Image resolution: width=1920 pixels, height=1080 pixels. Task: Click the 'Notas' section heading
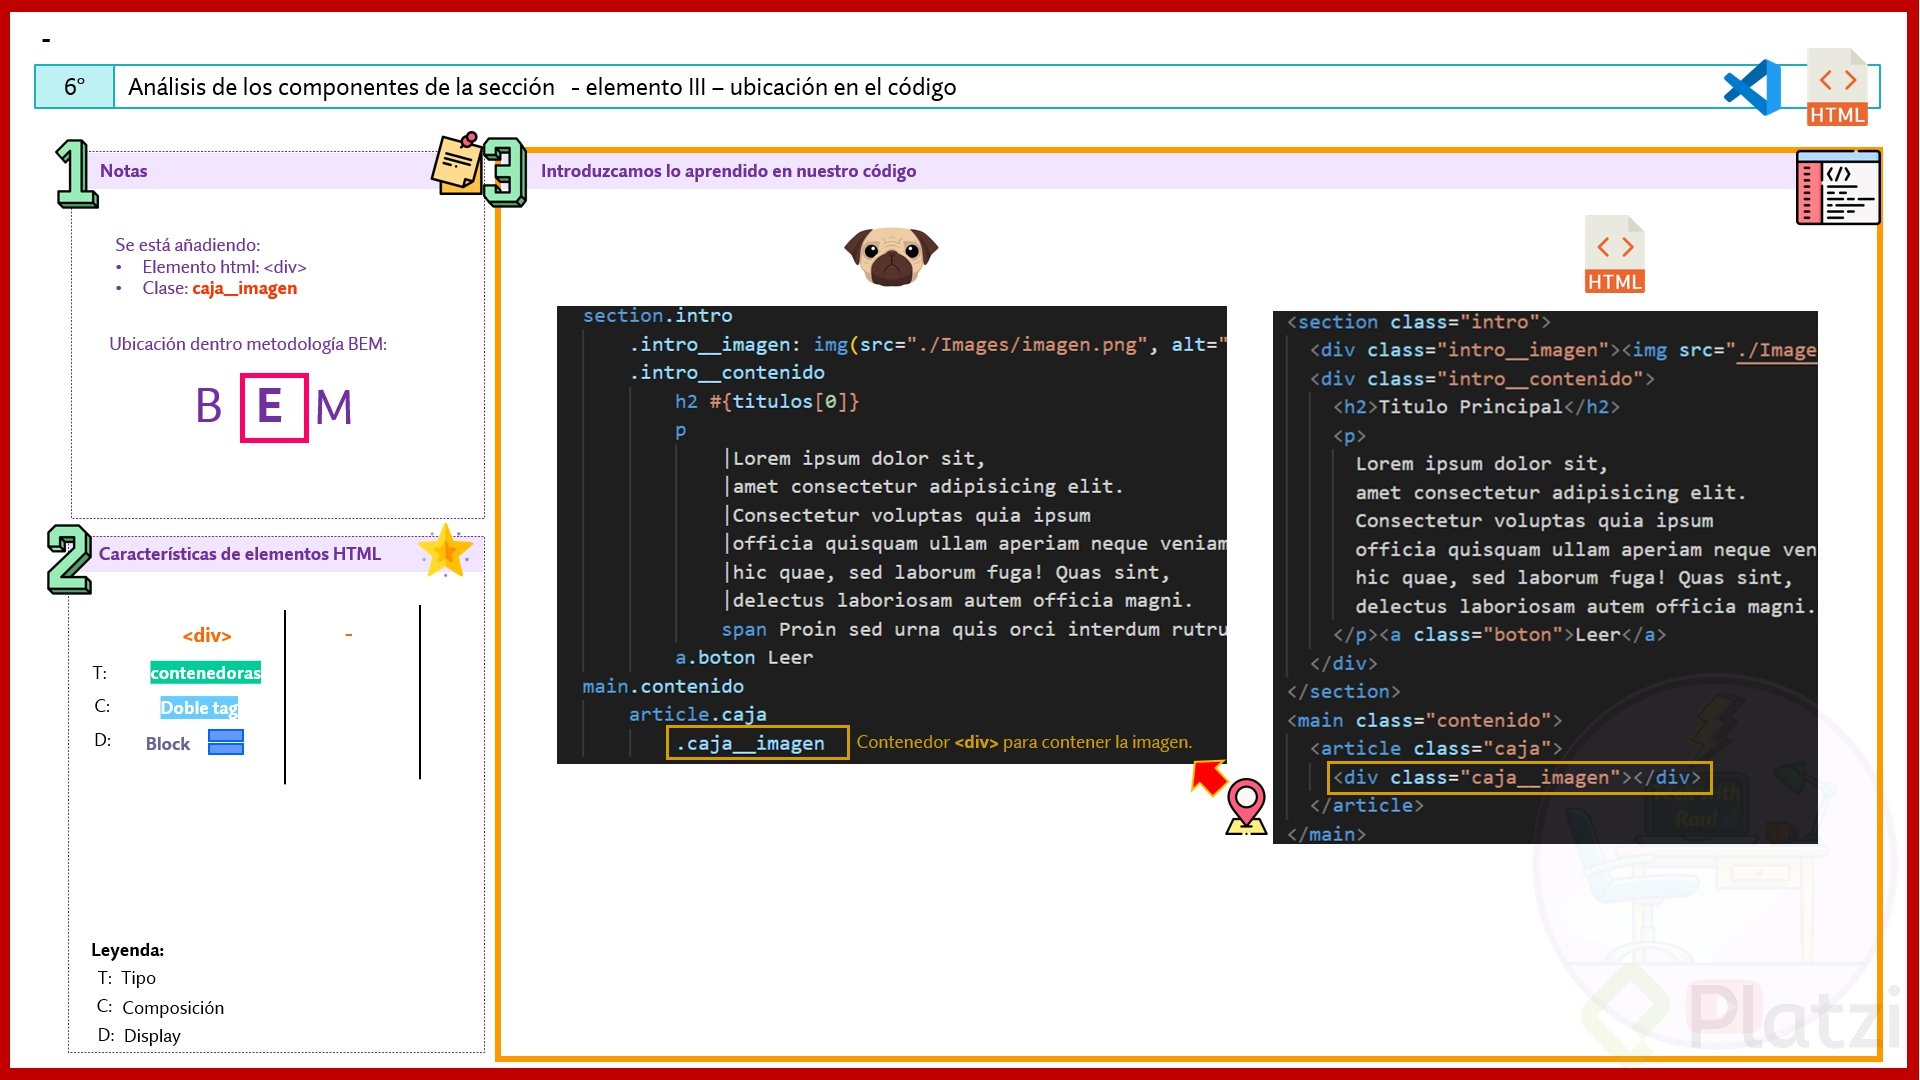[123, 171]
